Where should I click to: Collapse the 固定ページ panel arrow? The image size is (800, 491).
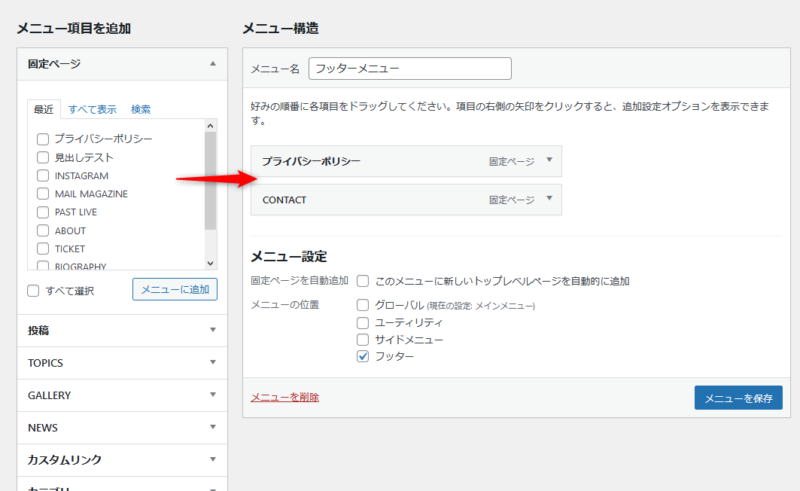click(x=212, y=64)
